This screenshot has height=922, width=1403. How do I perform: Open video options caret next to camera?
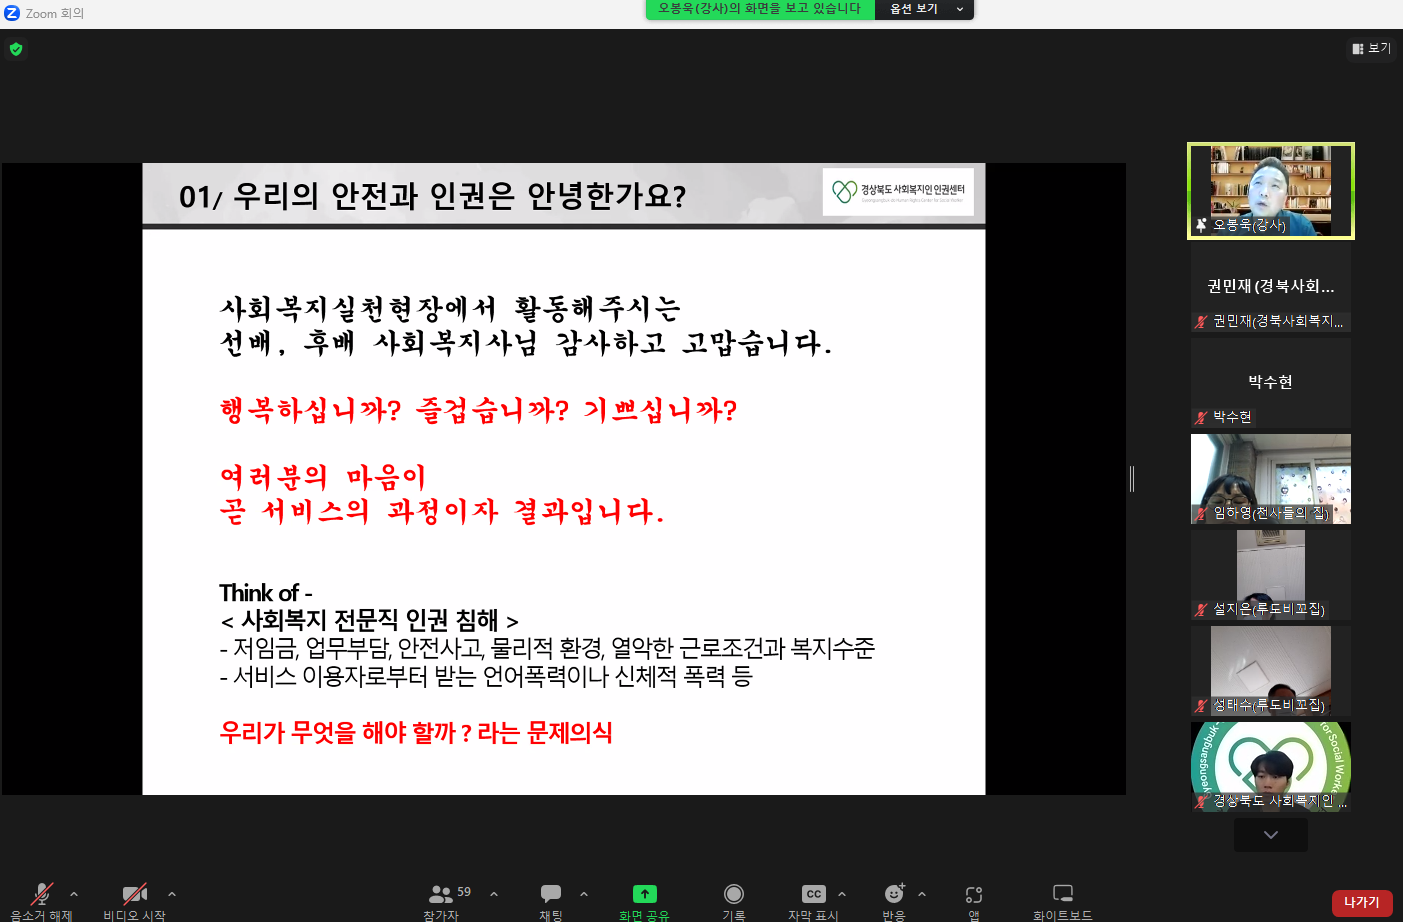pyautogui.click(x=172, y=894)
